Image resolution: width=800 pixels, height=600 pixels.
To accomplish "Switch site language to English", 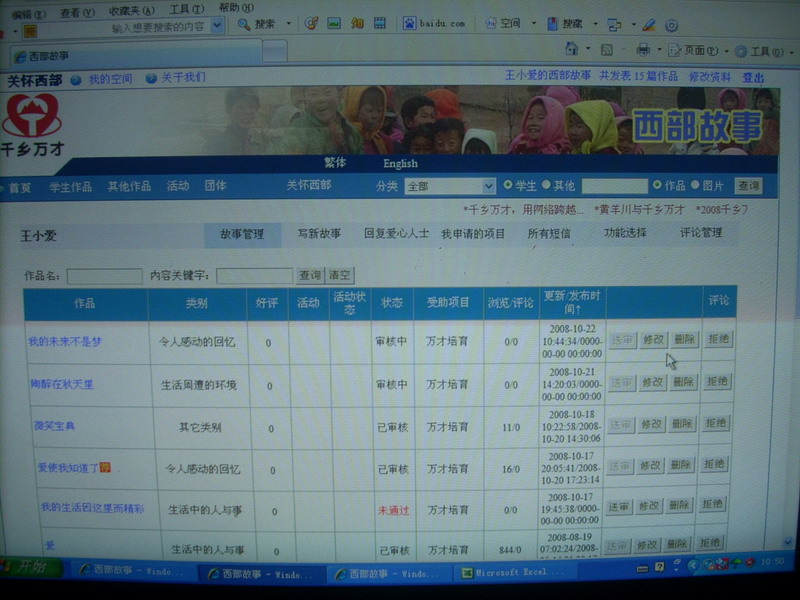I will point(400,164).
